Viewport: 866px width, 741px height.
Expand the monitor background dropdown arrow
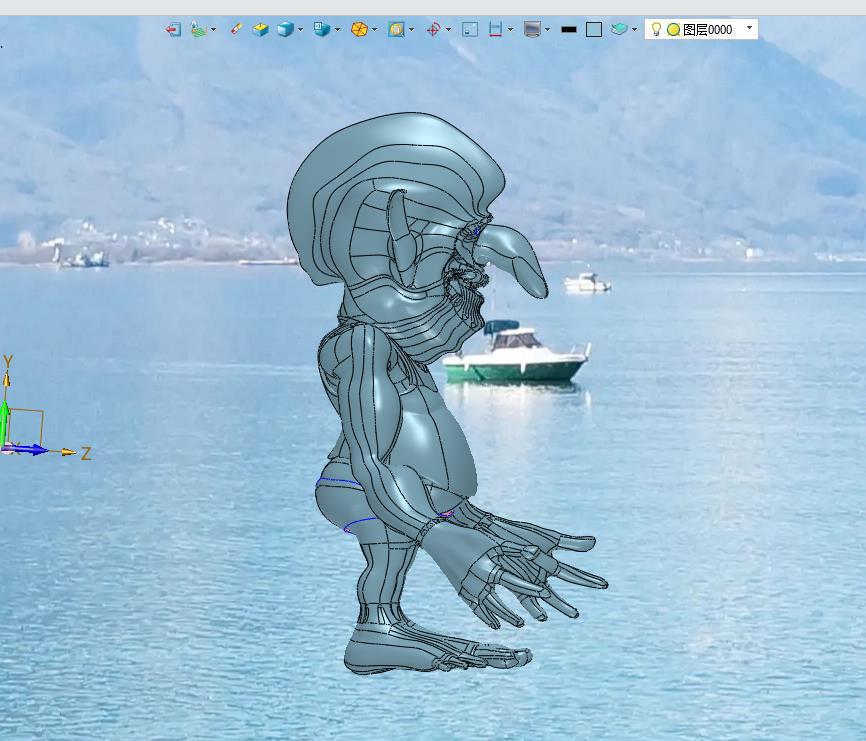tap(547, 29)
